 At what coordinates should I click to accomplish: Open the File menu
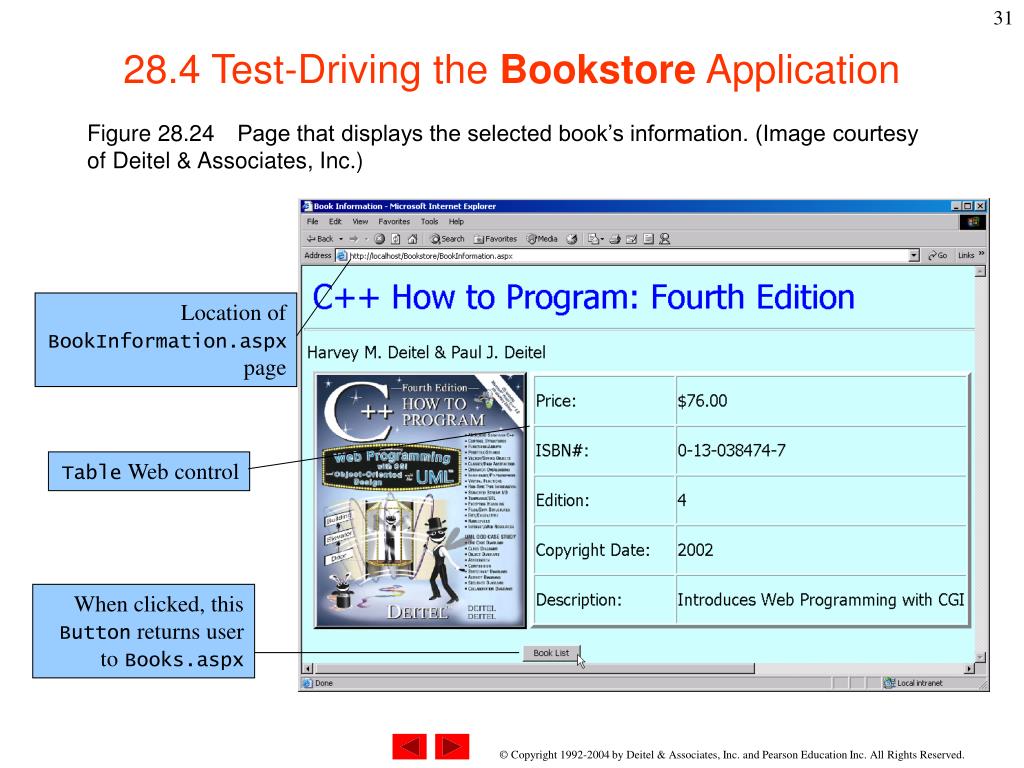(x=313, y=221)
